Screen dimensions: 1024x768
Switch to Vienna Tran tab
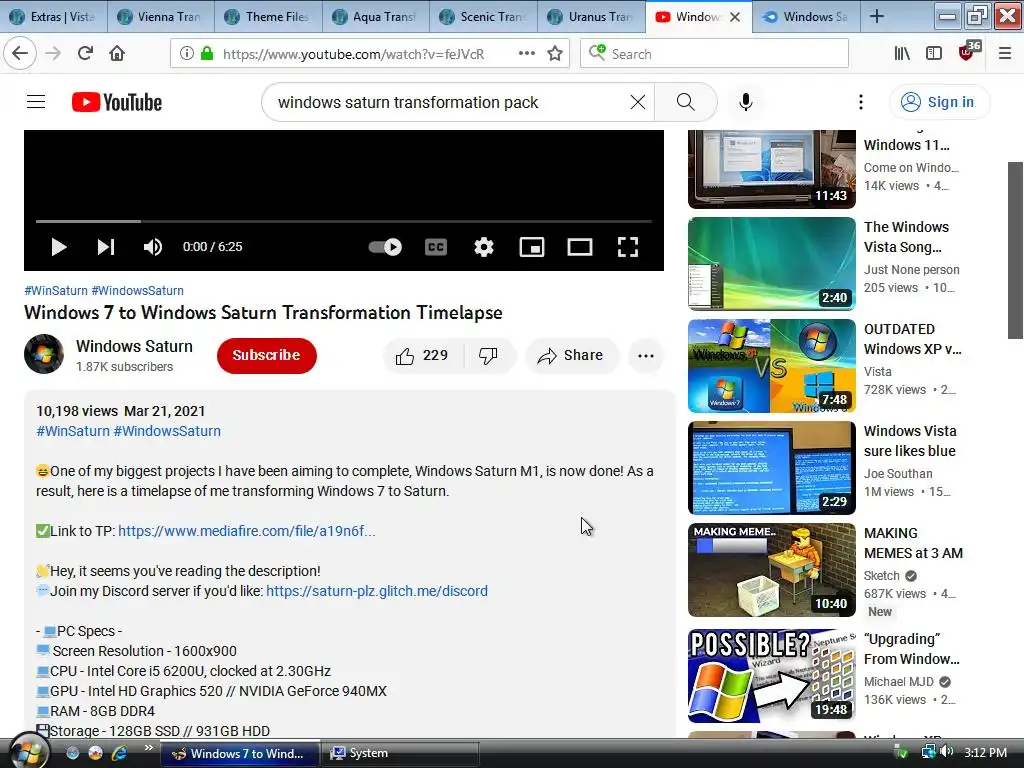tap(160, 16)
